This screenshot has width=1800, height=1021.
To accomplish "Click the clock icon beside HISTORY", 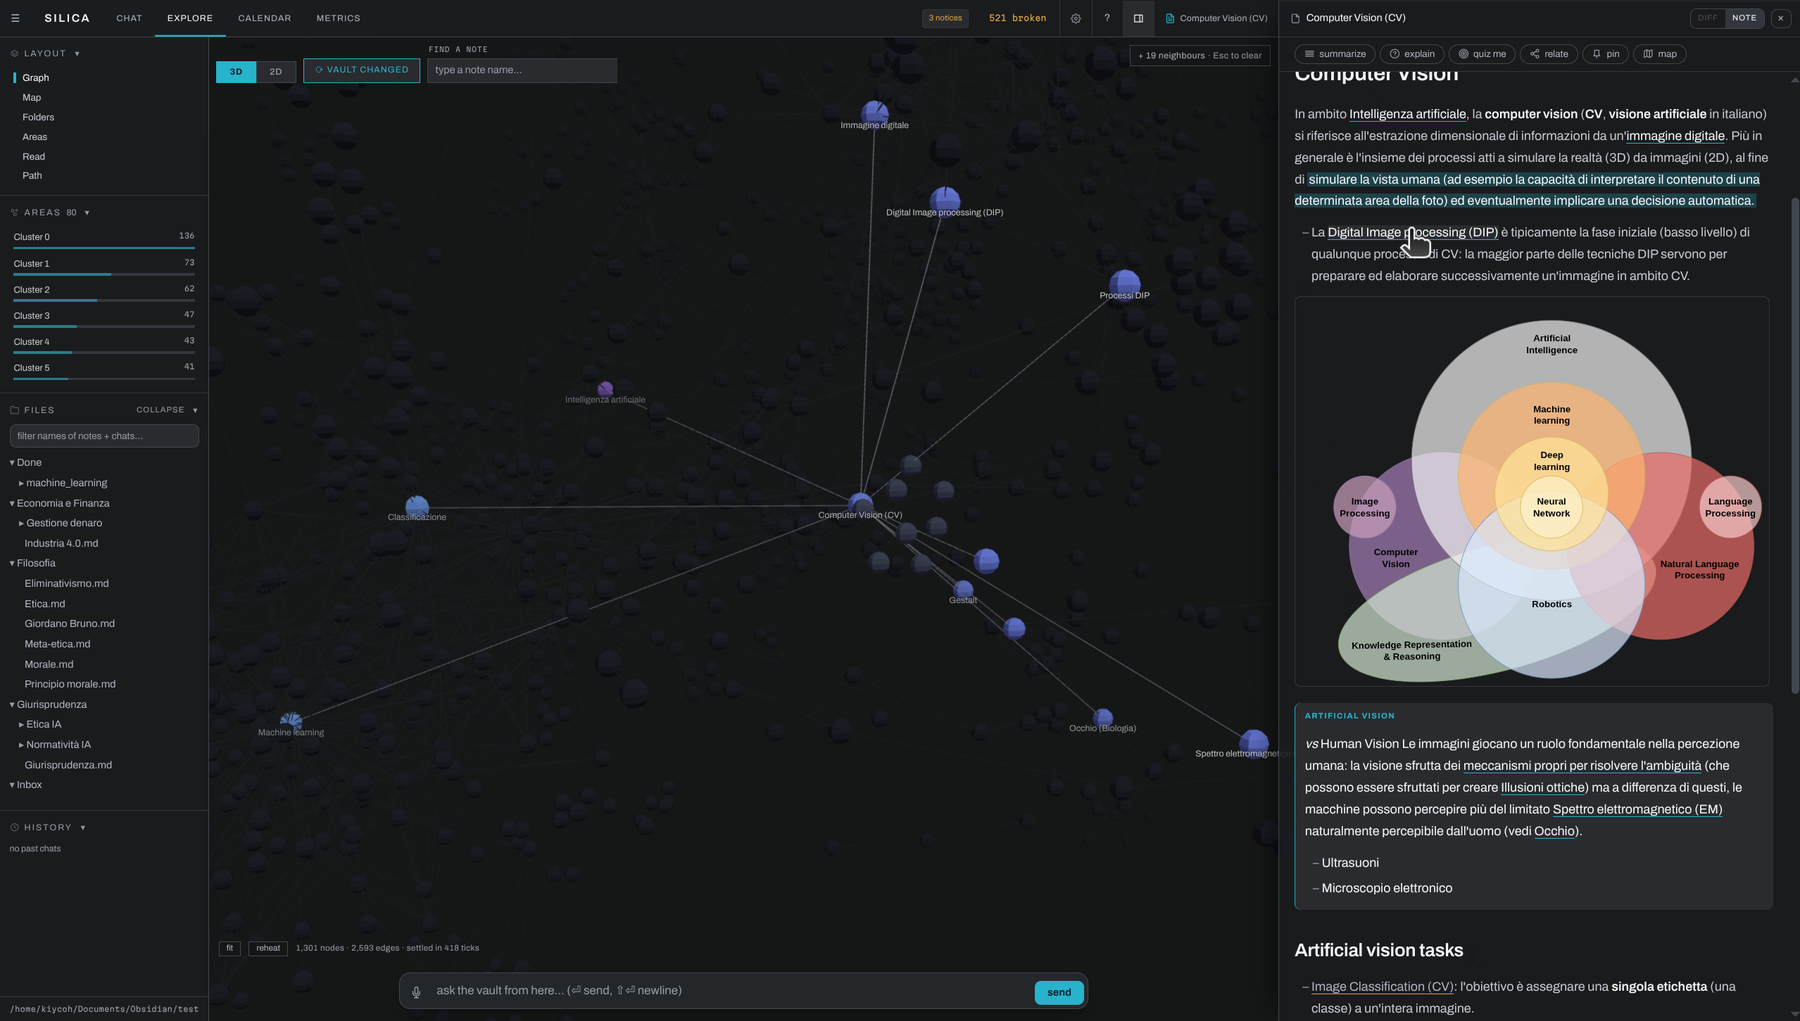I will point(15,827).
